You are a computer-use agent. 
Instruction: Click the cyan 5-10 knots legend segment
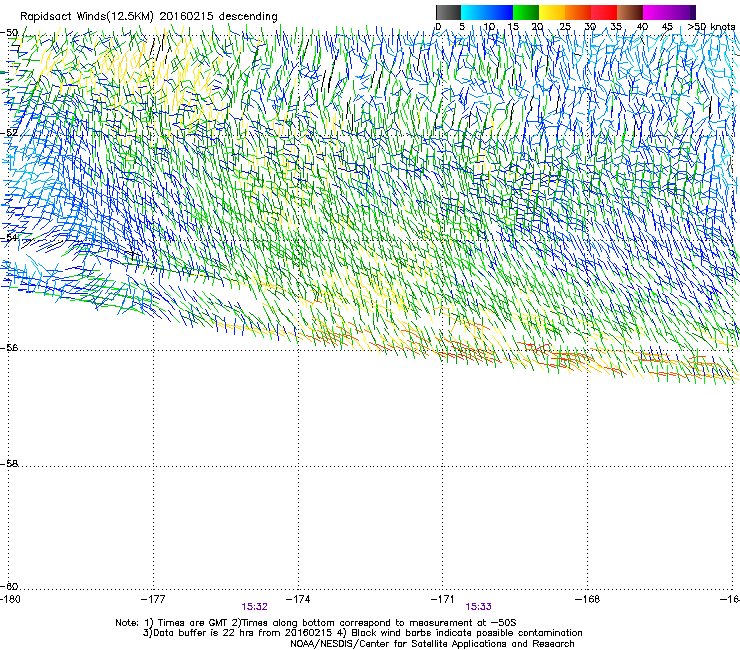pos(474,12)
